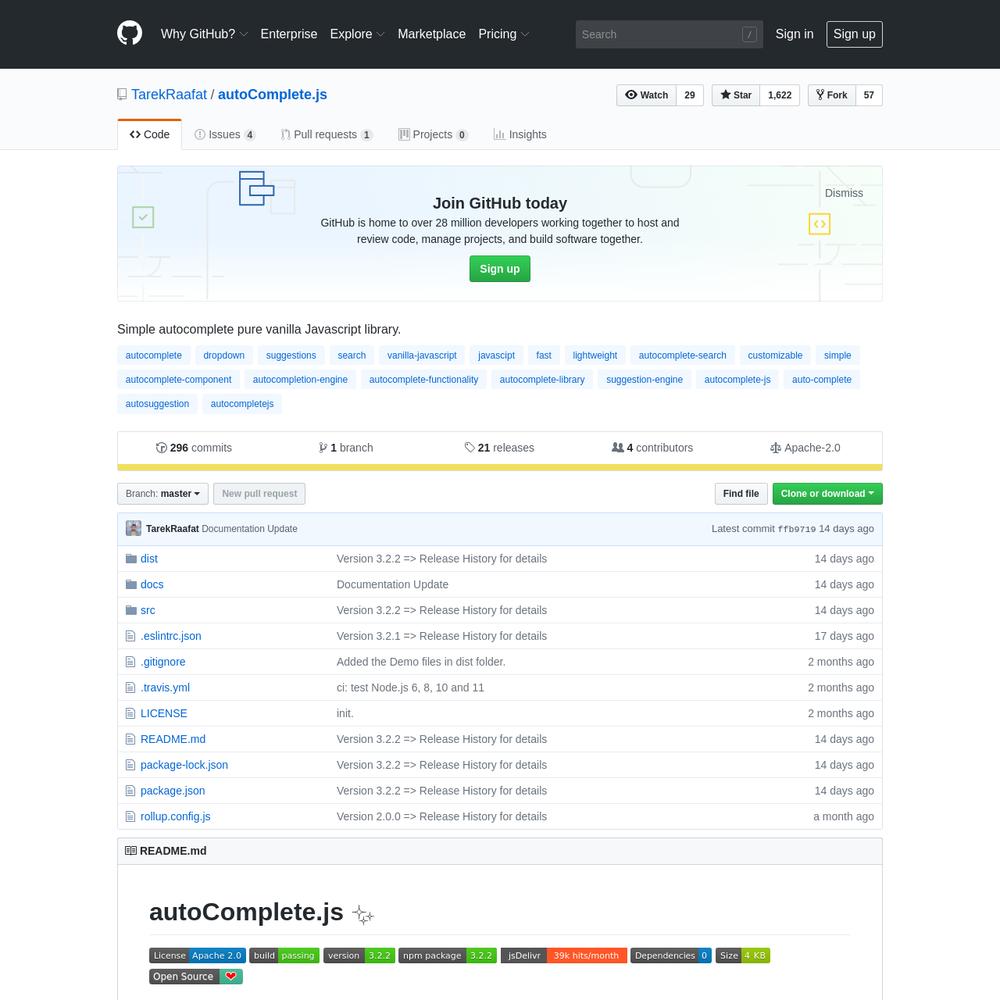This screenshot has height=1000, width=1000.
Task: Click the rollup.config.js file icon
Action: [x=131, y=816]
